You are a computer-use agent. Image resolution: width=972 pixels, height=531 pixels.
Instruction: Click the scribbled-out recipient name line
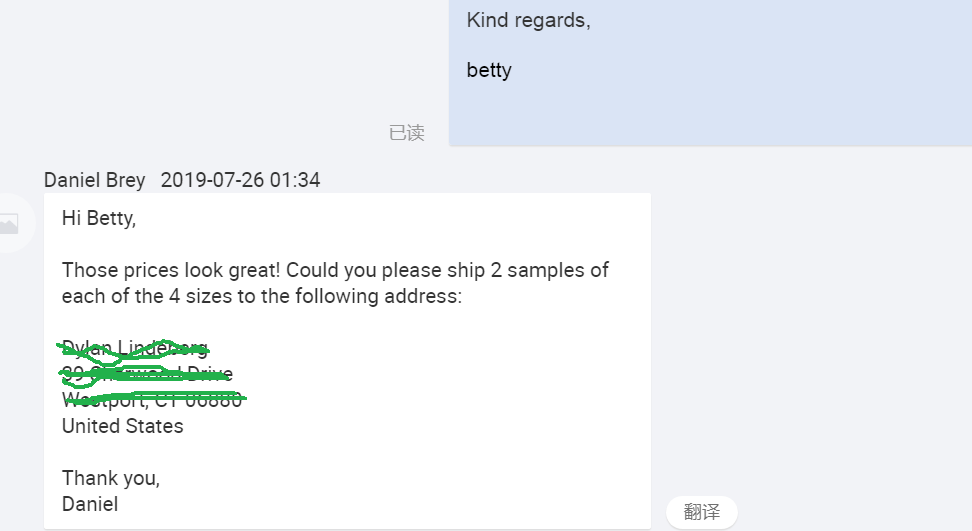coord(135,348)
